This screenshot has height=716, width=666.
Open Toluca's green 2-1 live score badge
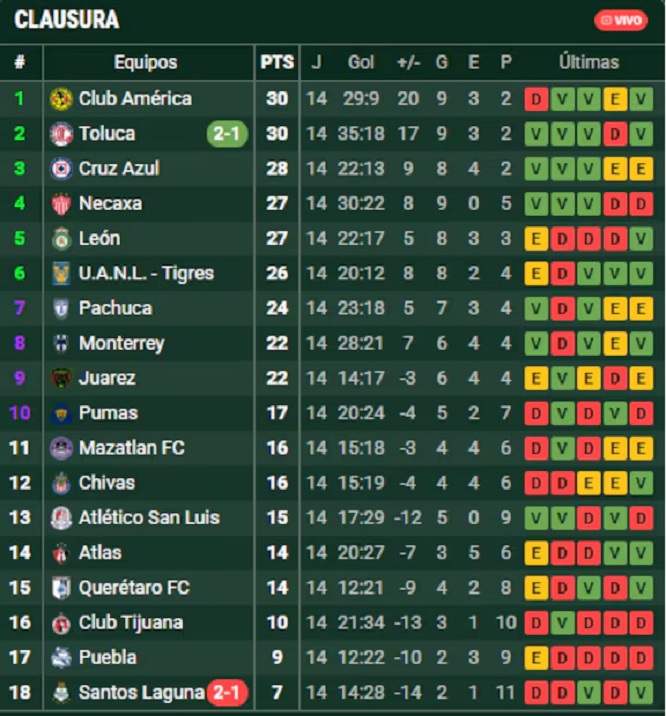coord(227,134)
